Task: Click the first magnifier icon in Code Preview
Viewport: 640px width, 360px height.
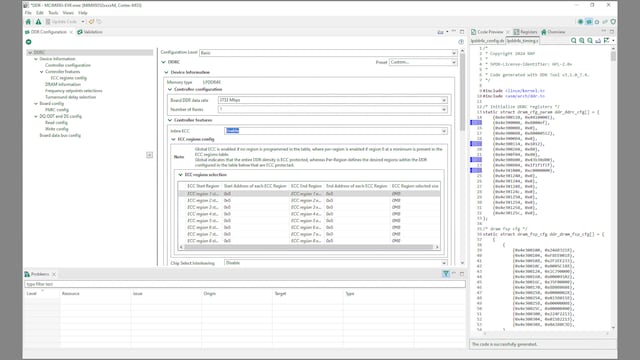Action: pos(573,40)
